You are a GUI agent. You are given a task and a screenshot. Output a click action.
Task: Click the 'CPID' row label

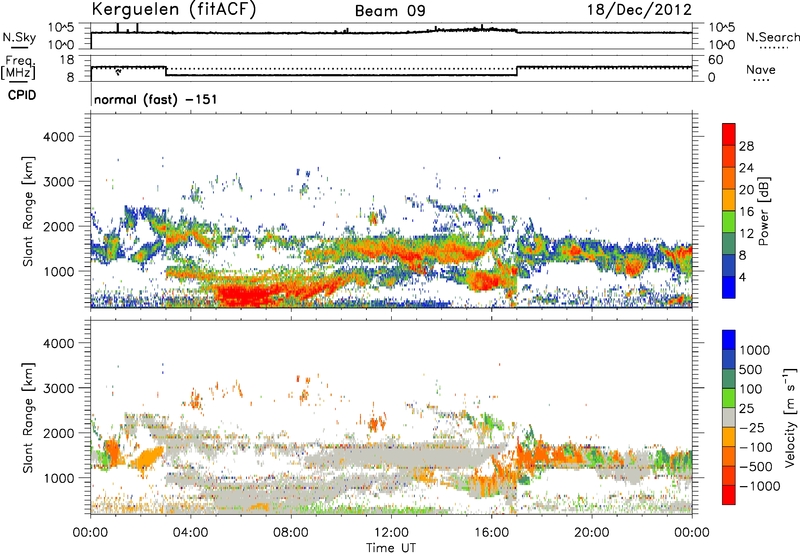22,95
